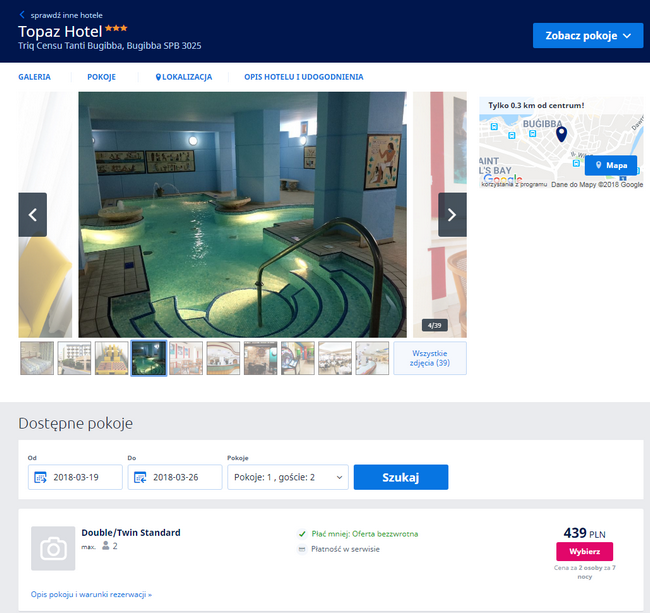Select the eighth colorful playroom thumbnail
Screen dimensions: 650x613
pyautogui.click(x=298, y=358)
